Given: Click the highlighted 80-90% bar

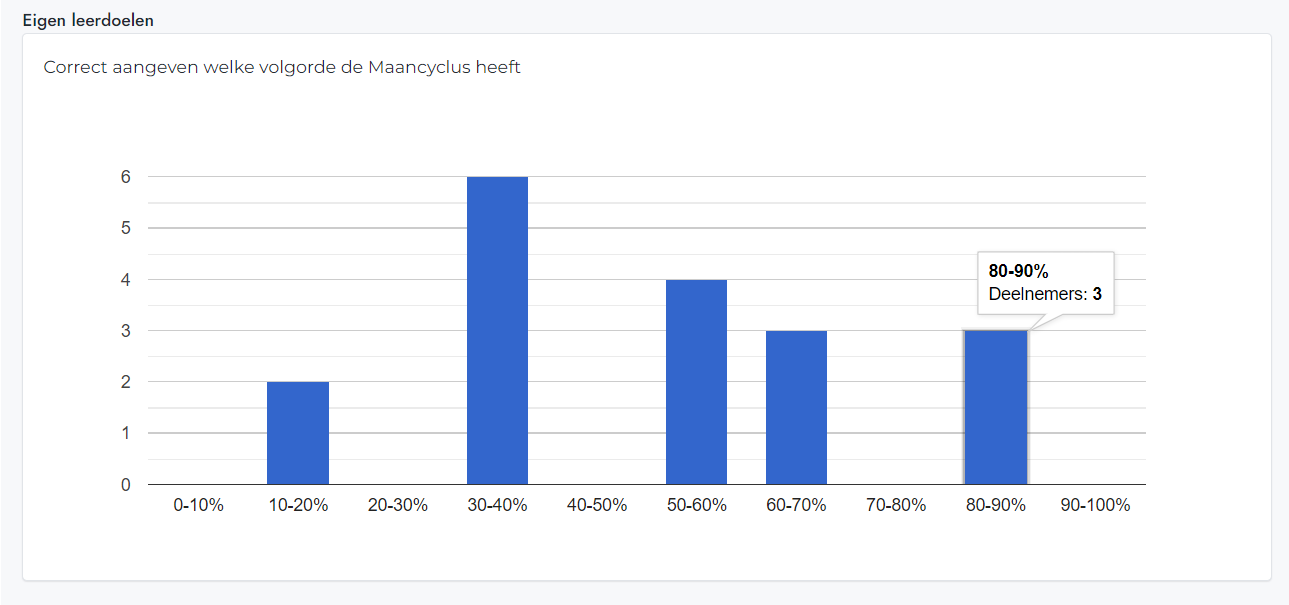Looking at the screenshot, I should (x=996, y=408).
